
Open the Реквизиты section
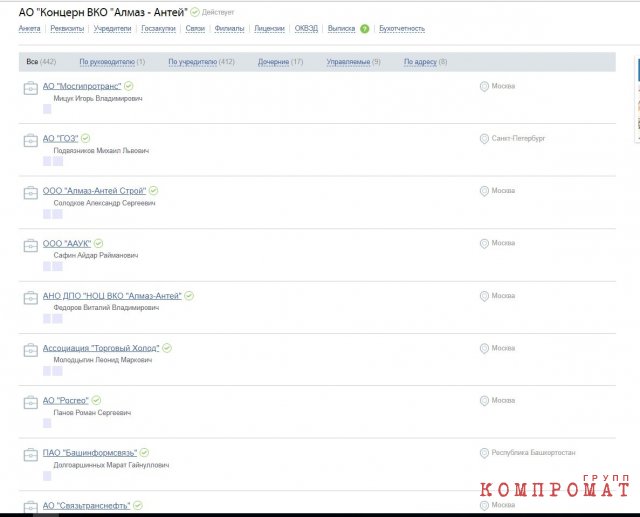tap(67, 29)
